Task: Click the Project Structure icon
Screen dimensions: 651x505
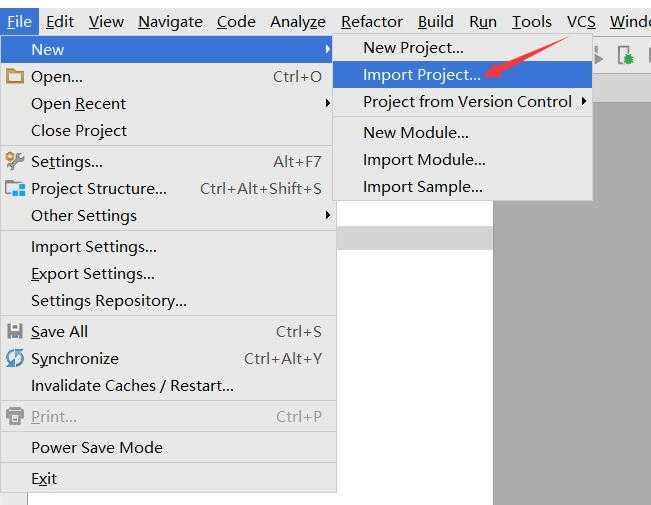Action: (15, 189)
